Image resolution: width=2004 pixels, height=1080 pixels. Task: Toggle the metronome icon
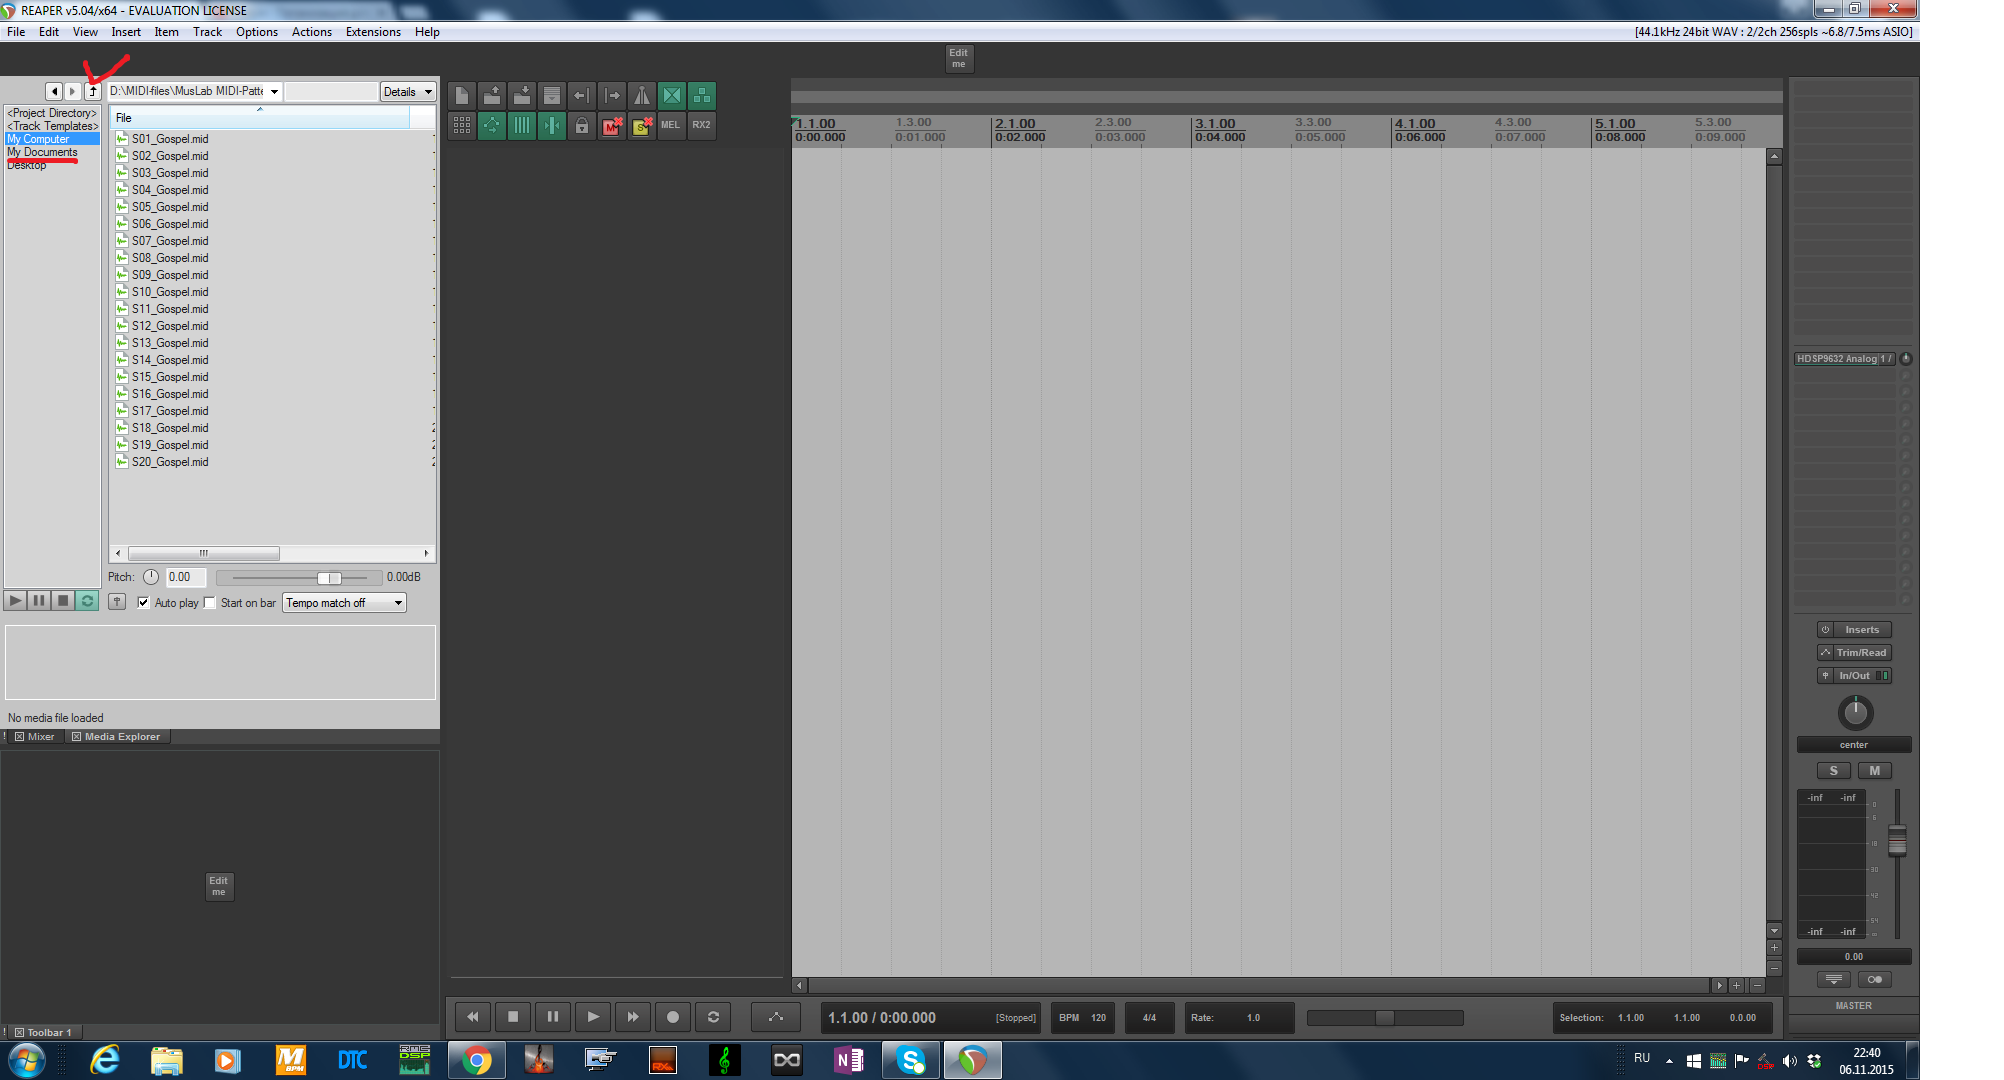(x=641, y=96)
